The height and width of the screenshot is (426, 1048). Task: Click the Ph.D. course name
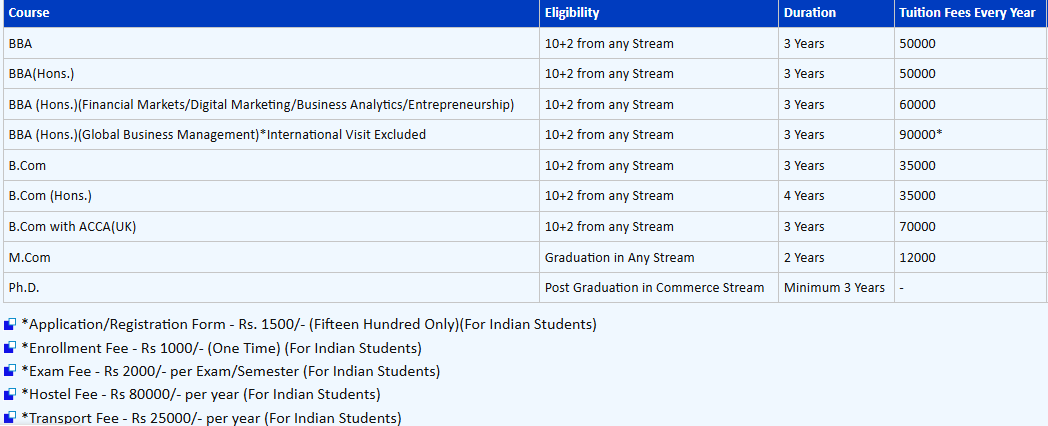24,288
